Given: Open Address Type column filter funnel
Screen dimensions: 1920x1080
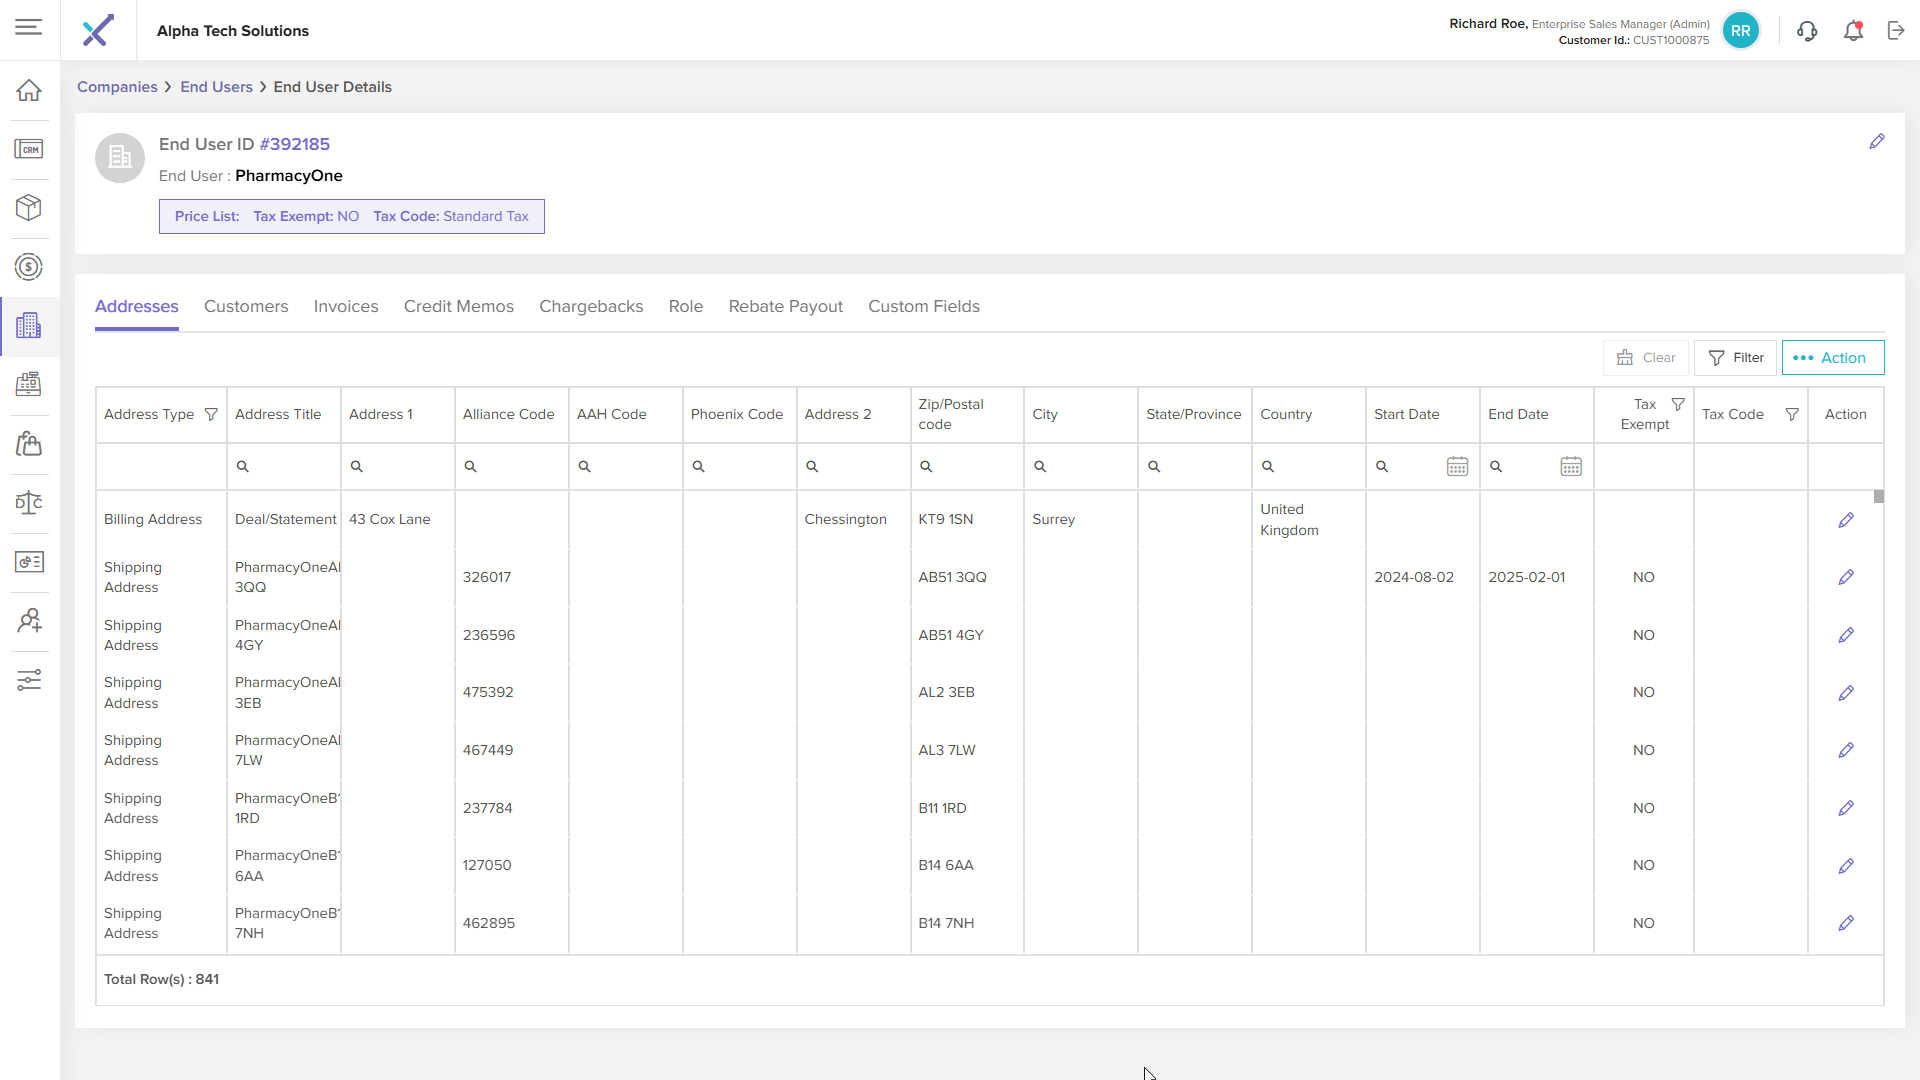Looking at the screenshot, I should (x=211, y=414).
